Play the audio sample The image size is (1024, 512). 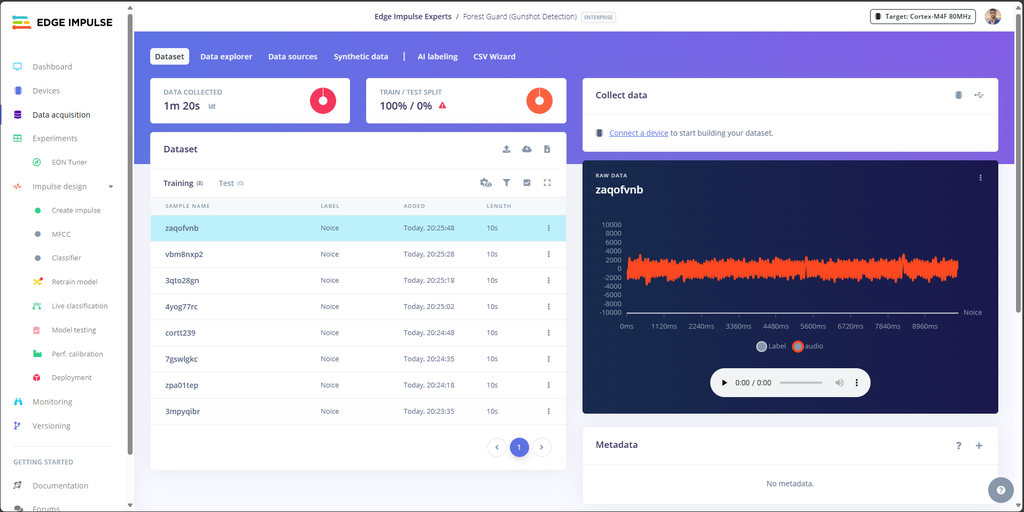pyautogui.click(x=724, y=383)
